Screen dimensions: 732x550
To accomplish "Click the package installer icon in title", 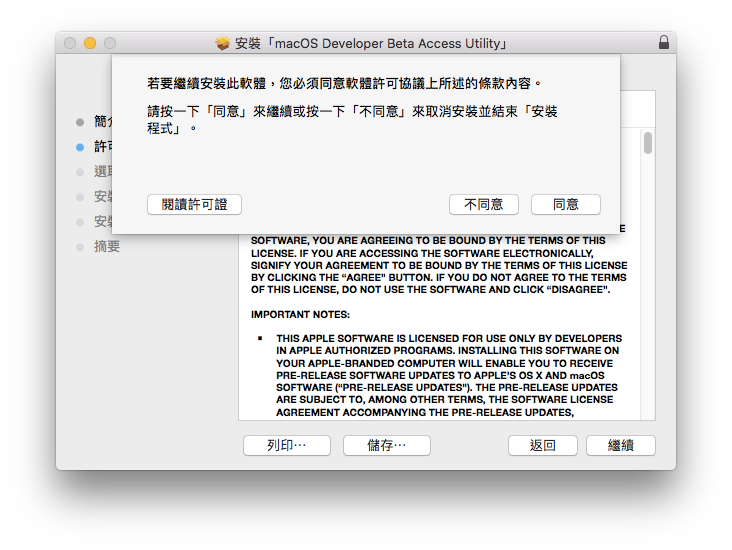I will tap(223, 43).
